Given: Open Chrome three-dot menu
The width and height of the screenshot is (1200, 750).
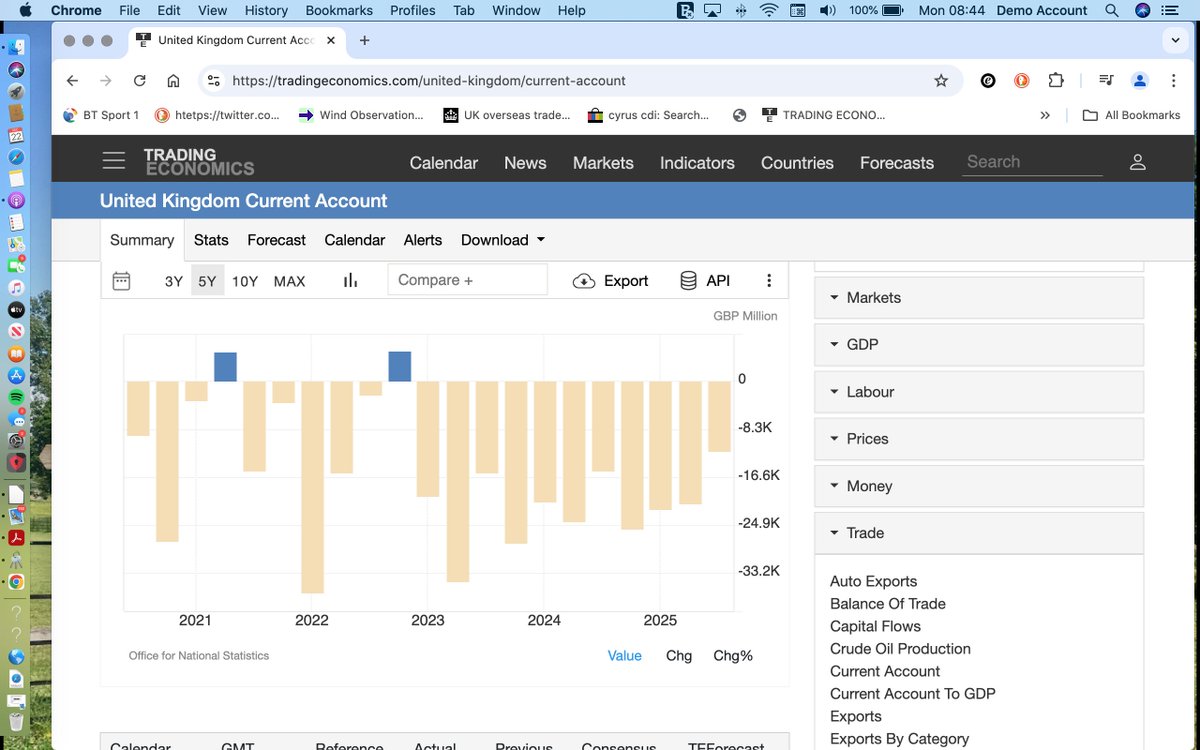Looking at the screenshot, I should click(x=1173, y=81).
